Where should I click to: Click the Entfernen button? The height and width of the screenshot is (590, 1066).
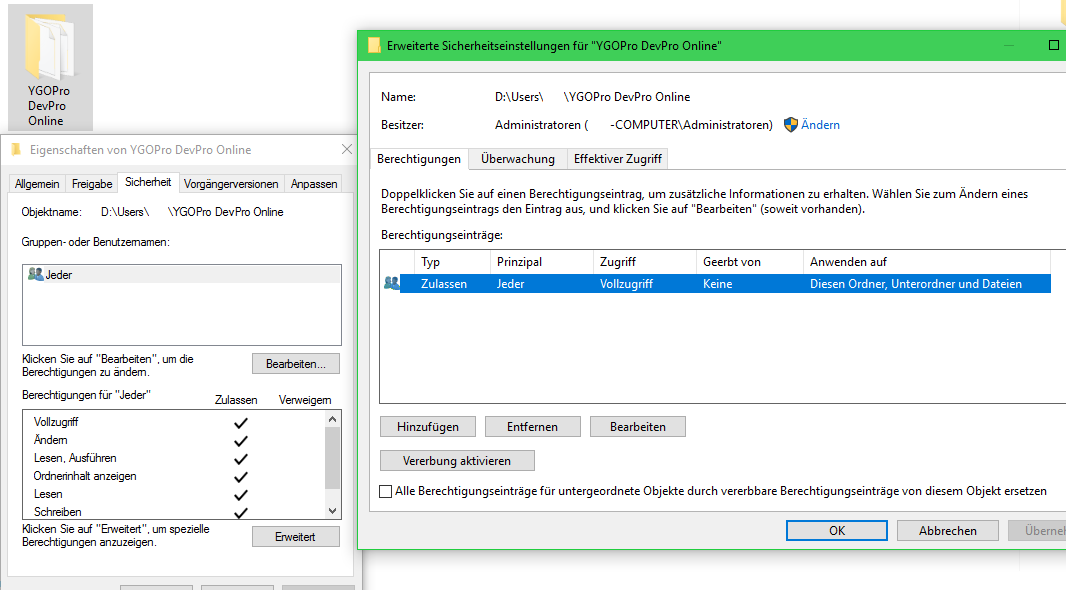click(x=532, y=427)
